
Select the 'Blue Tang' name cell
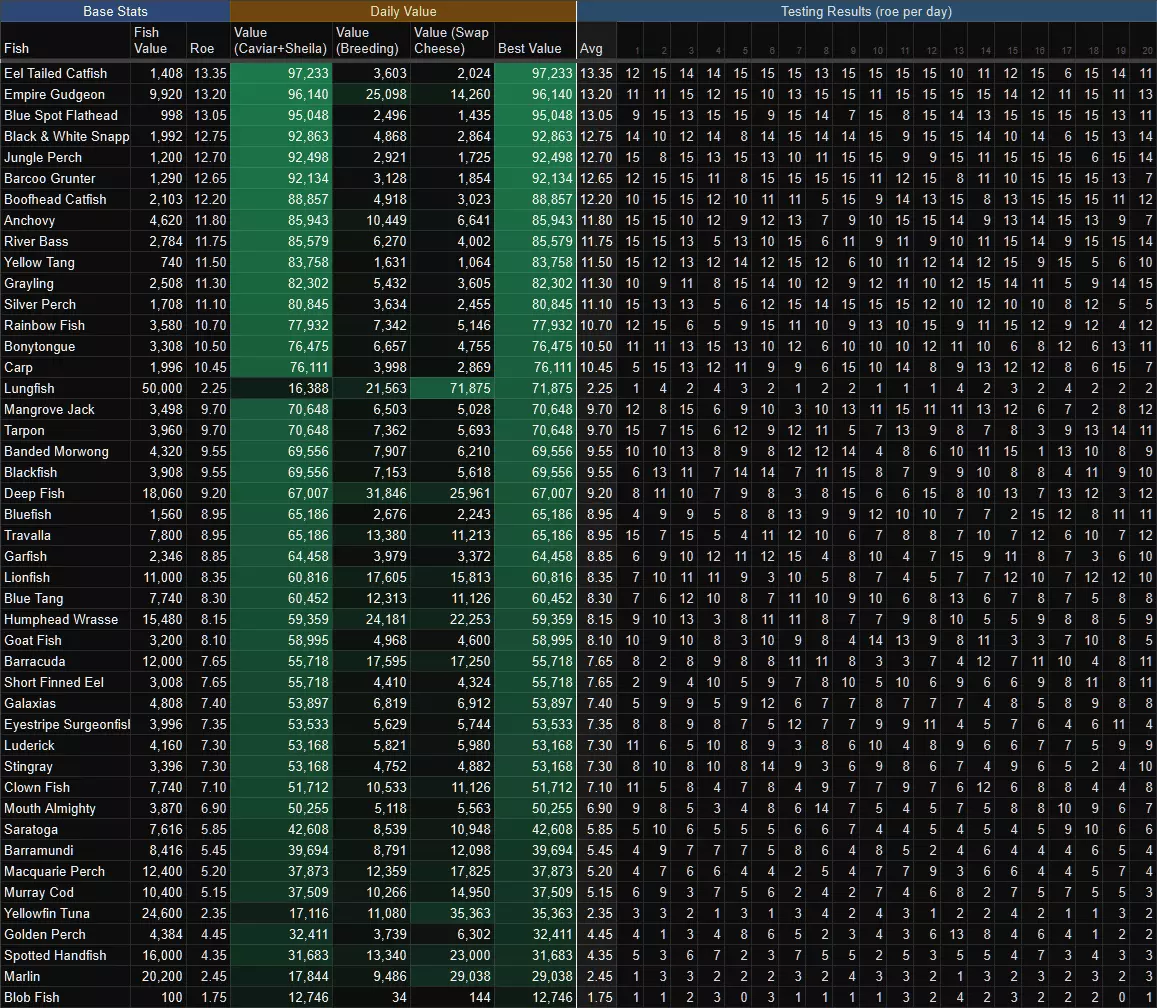(x=66, y=599)
